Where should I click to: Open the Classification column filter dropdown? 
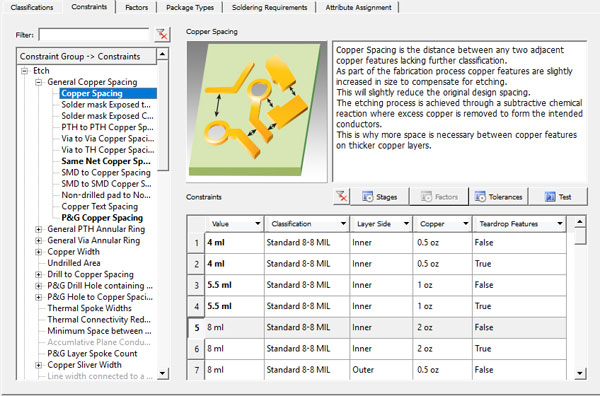point(343,224)
